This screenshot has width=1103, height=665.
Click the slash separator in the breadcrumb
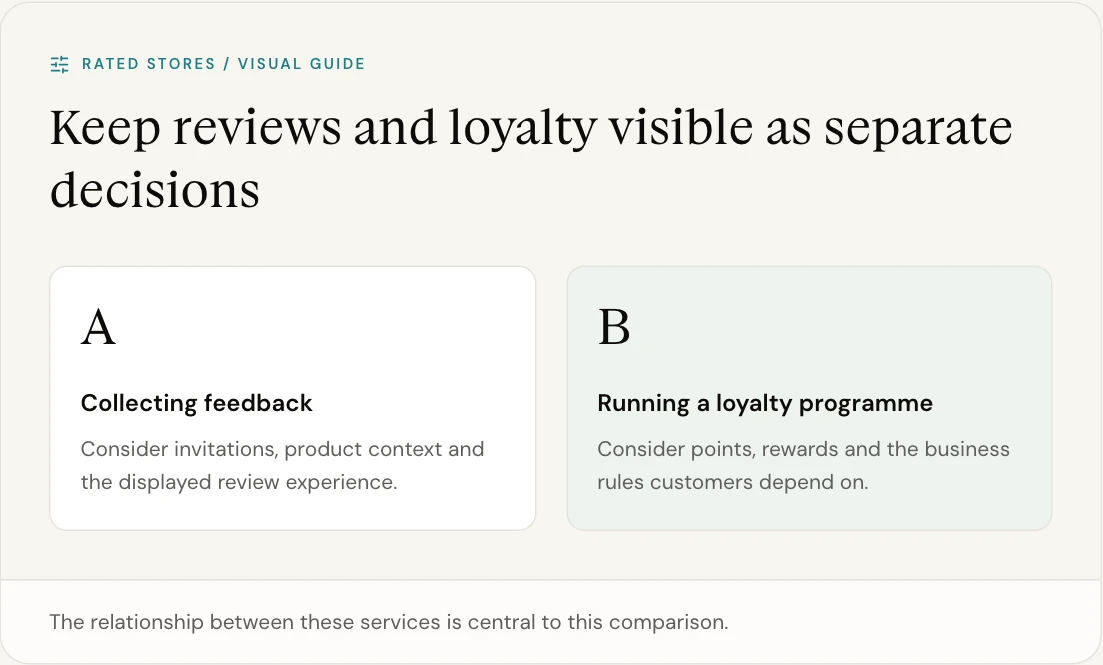[227, 64]
